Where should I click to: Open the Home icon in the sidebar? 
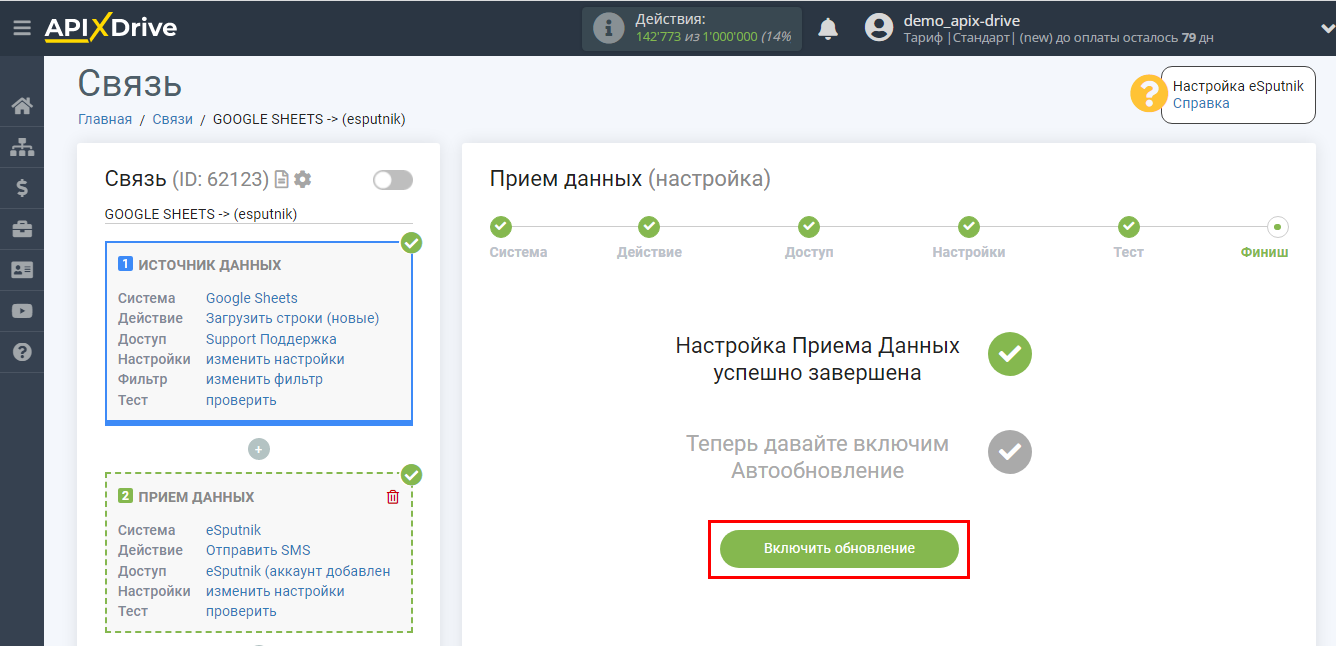point(22,106)
